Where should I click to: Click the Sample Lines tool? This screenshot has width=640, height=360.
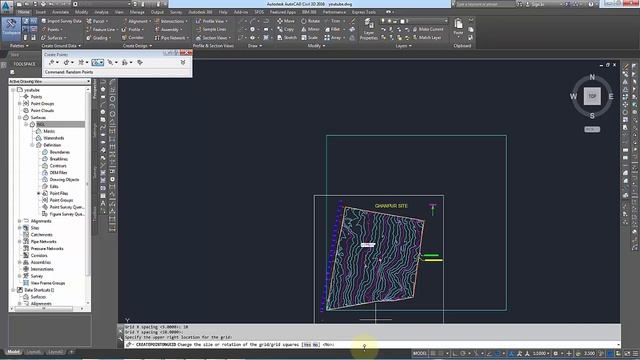pos(211,29)
